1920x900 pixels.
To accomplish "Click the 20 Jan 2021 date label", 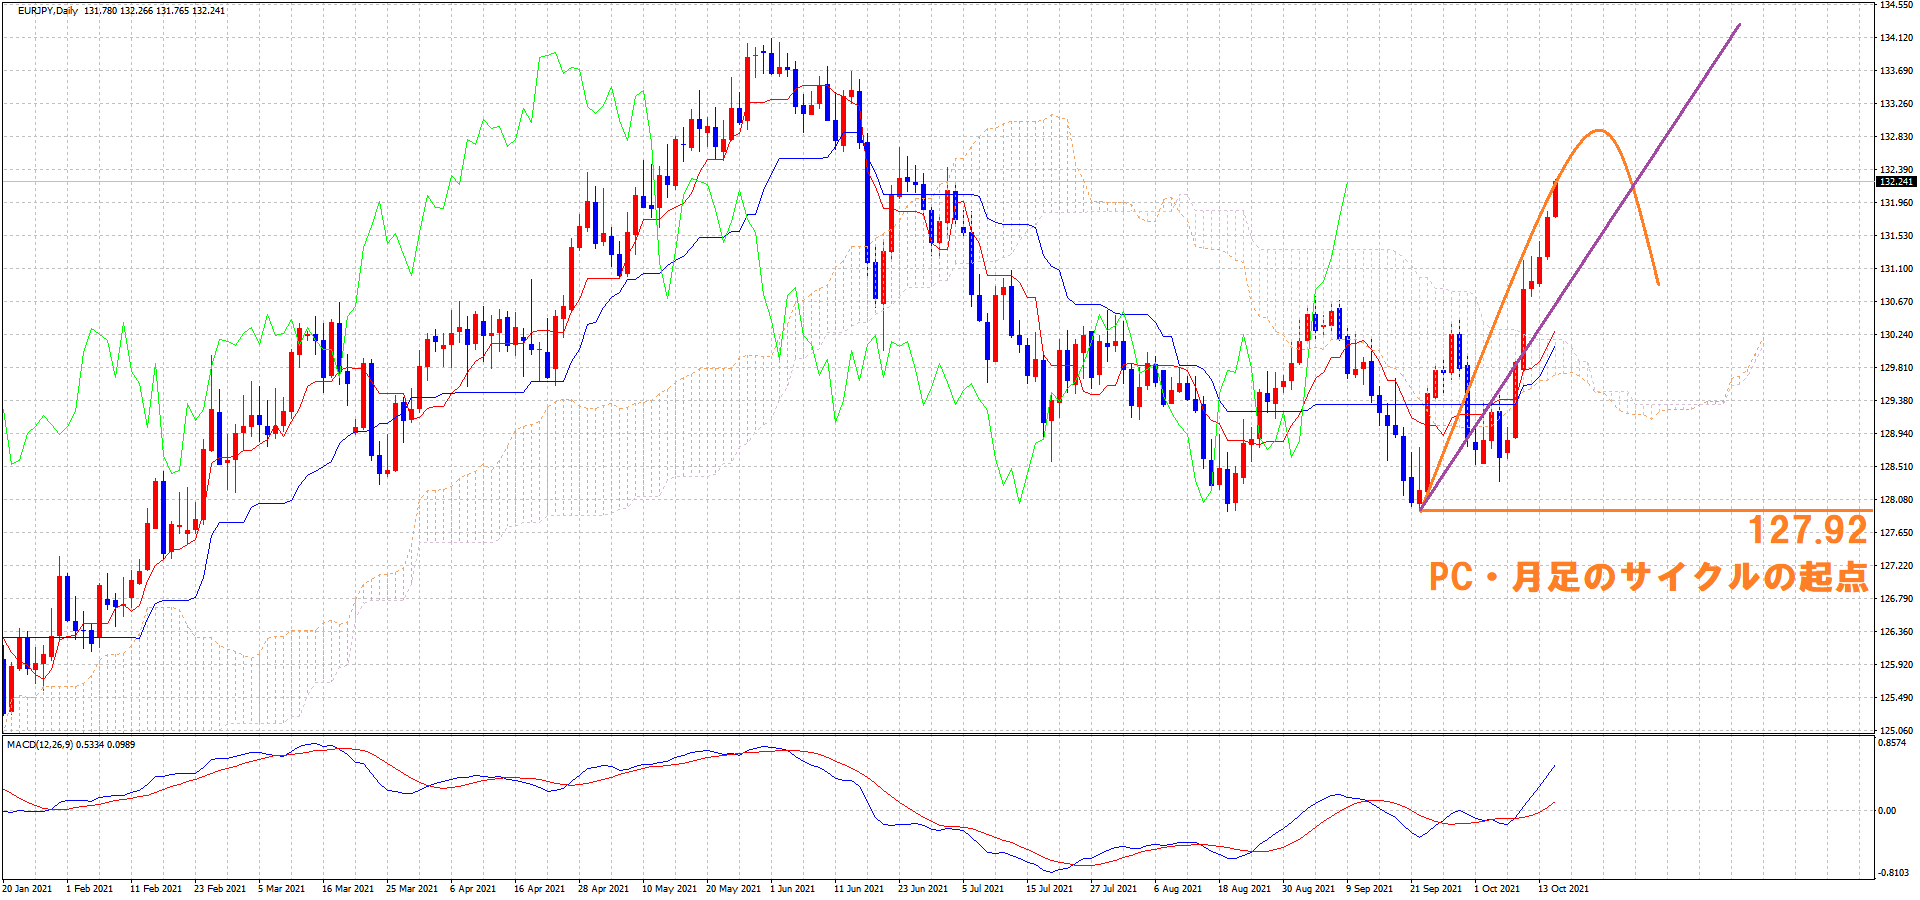I will [28, 888].
